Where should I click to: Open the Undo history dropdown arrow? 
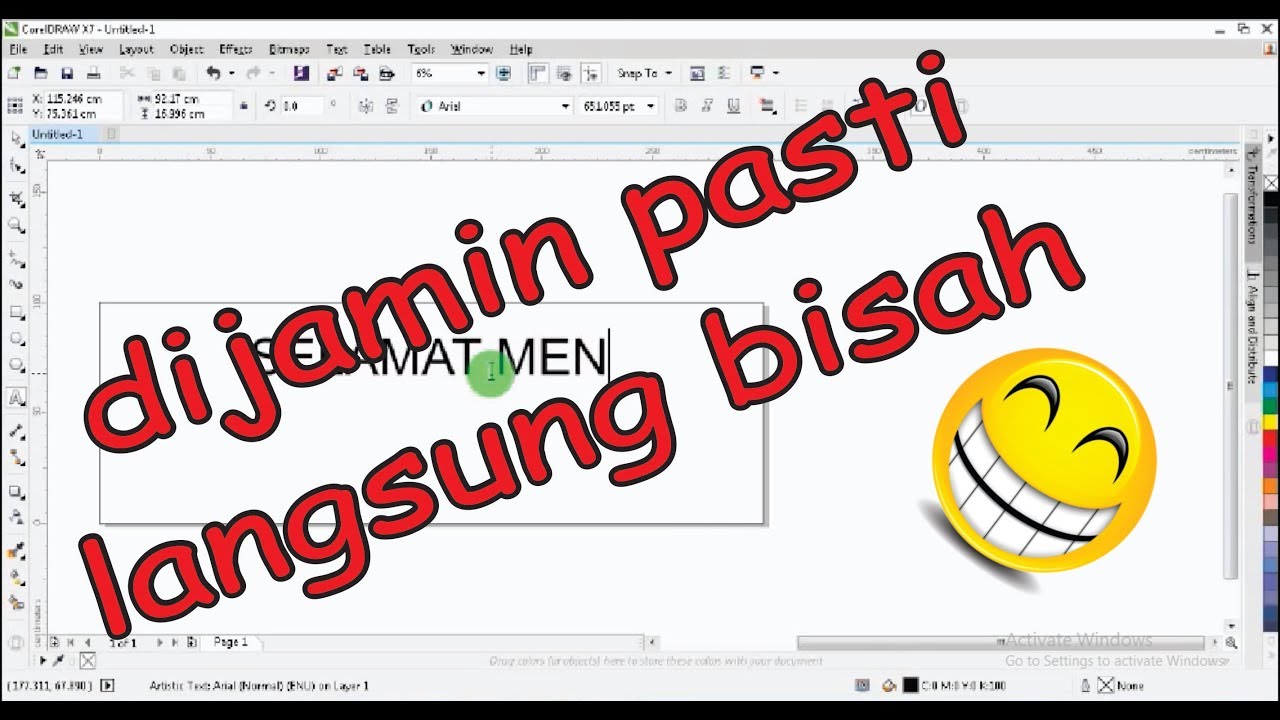(231, 73)
